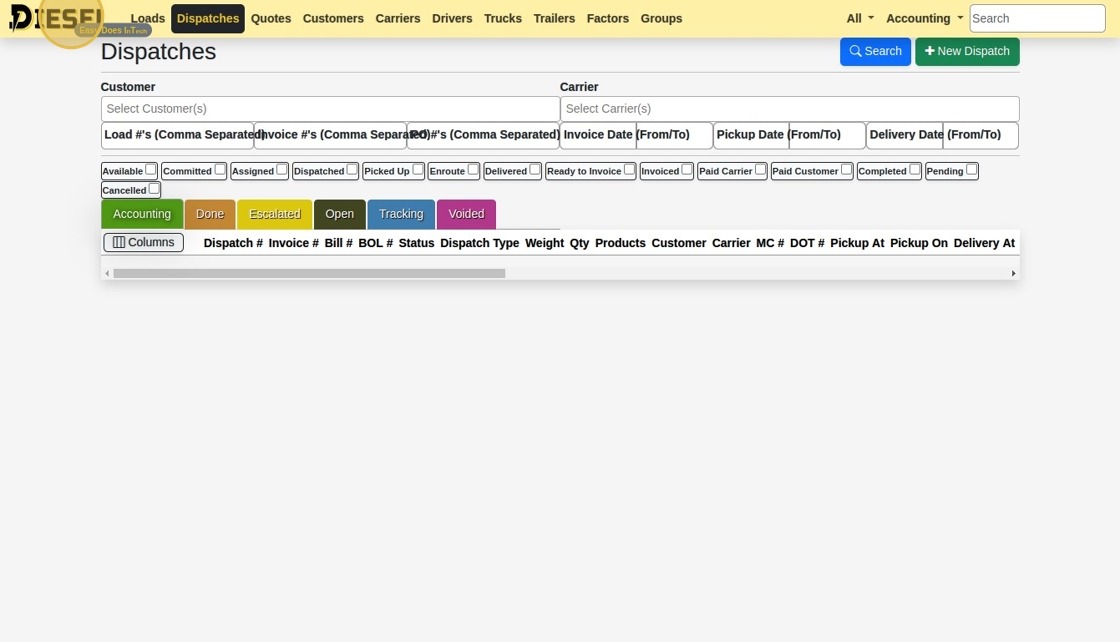
Task: Click the MC # column header
Action: click(x=770, y=243)
